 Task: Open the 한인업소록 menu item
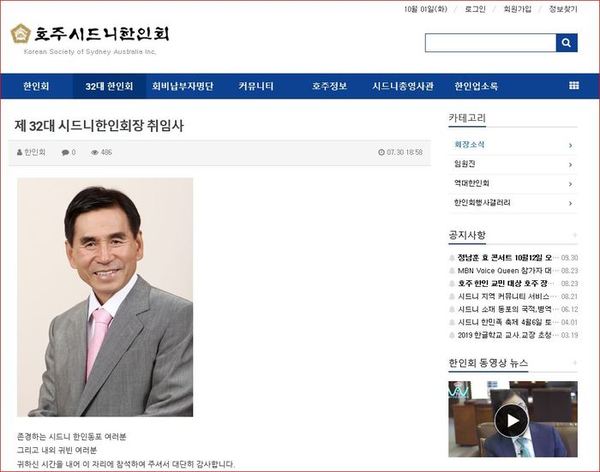[x=476, y=86]
